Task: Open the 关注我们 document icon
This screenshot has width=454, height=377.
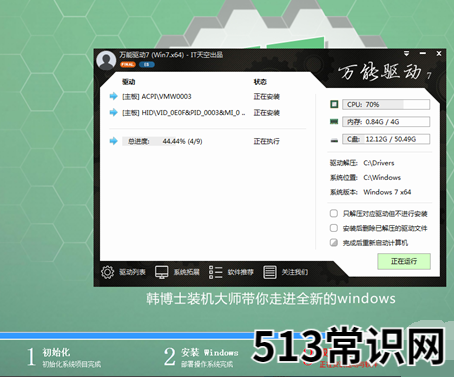Action: click(270, 272)
